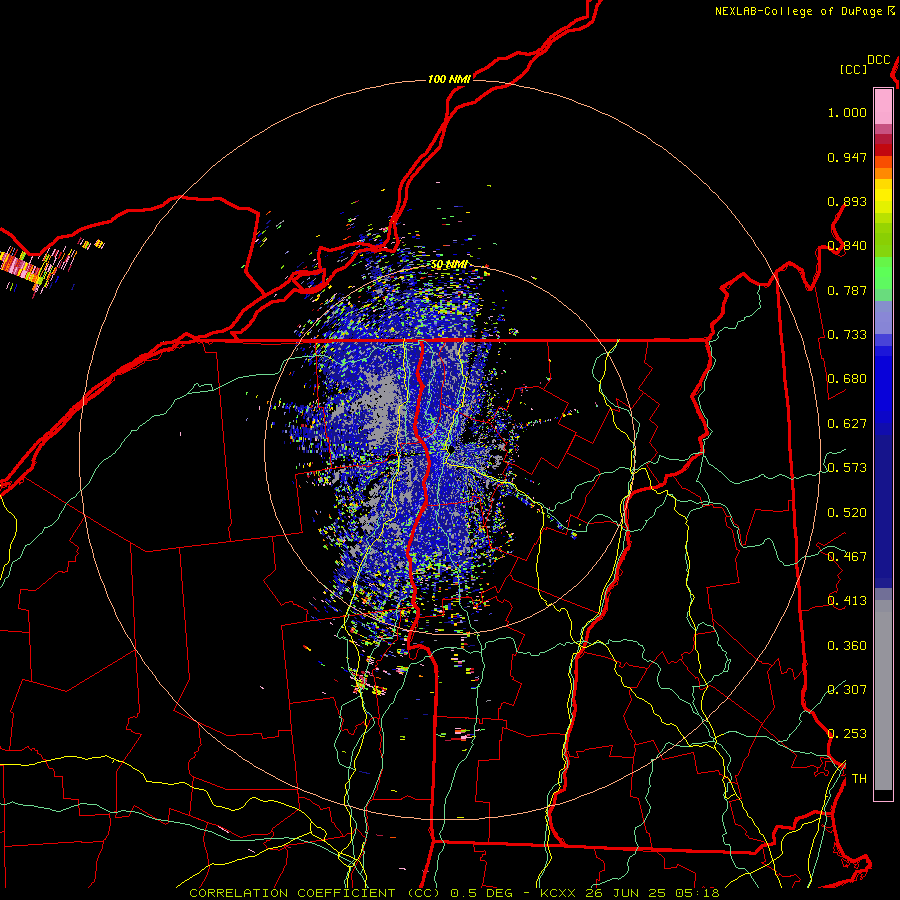Pick the red segment of CC color bar
Screen dimensions: 900x900
coord(883,149)
